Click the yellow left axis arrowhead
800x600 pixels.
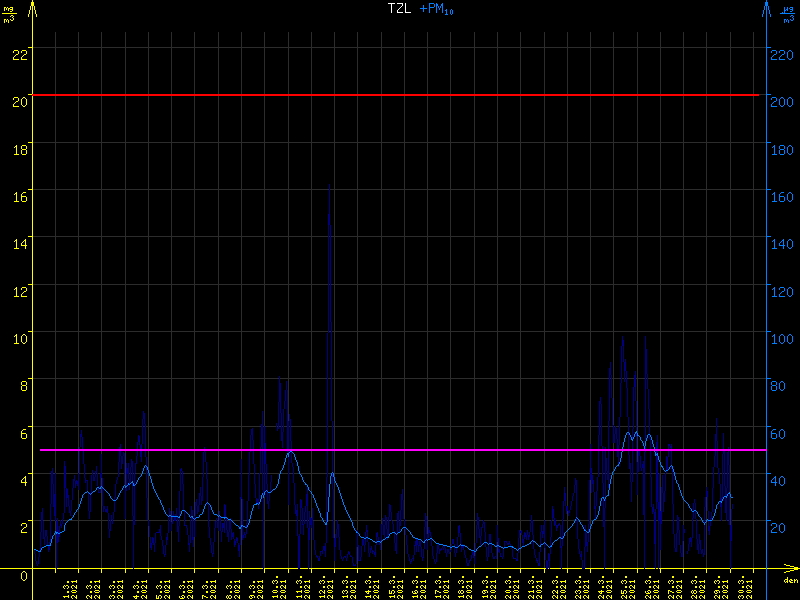click(x=33, y=9)
